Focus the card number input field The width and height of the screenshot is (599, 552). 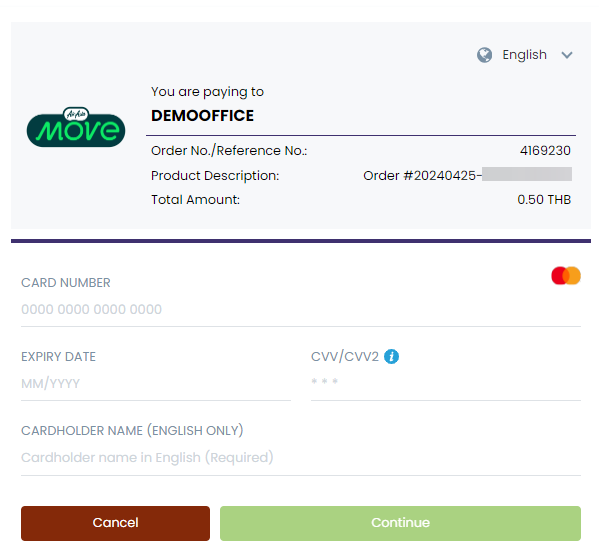301,309
